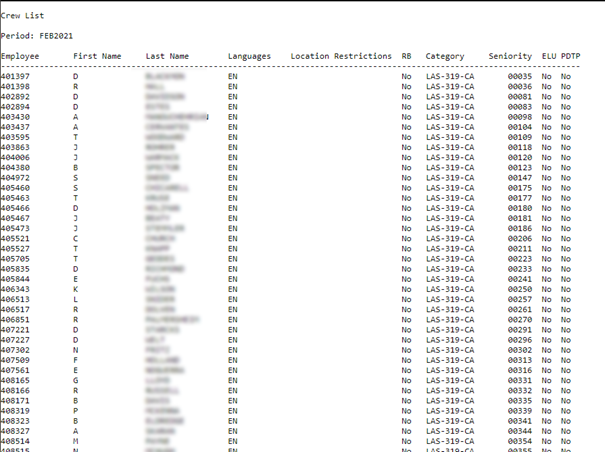Screen dimensions: 605x452
Task: Click seniority value 00233
Action: click(x=520, y=269)
